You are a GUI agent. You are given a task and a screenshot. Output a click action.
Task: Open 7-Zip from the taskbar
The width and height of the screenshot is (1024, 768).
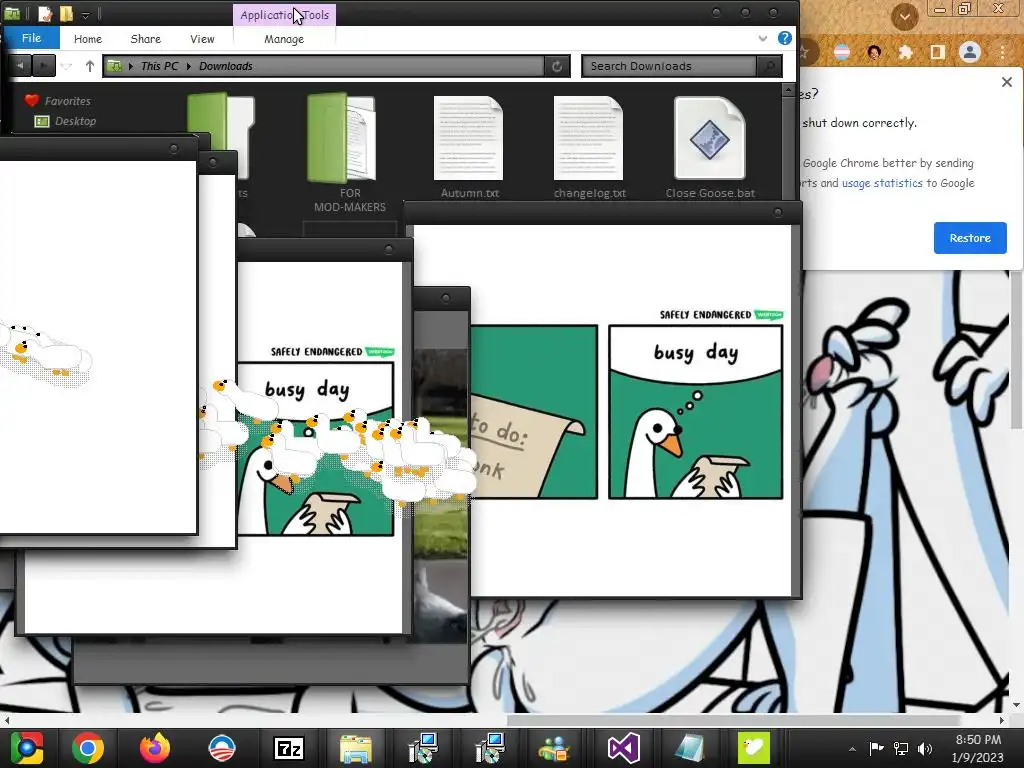pyautogui.click(x=288, y=748)
